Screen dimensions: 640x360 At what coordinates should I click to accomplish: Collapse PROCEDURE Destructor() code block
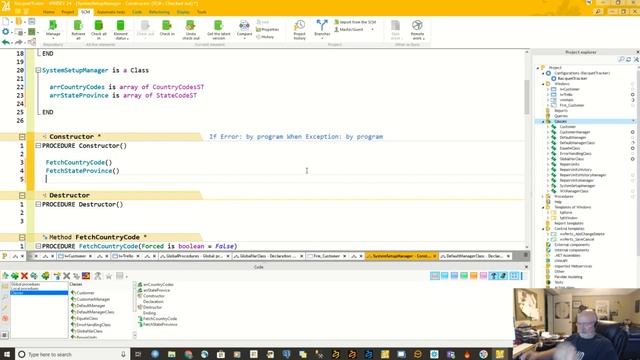38,204
